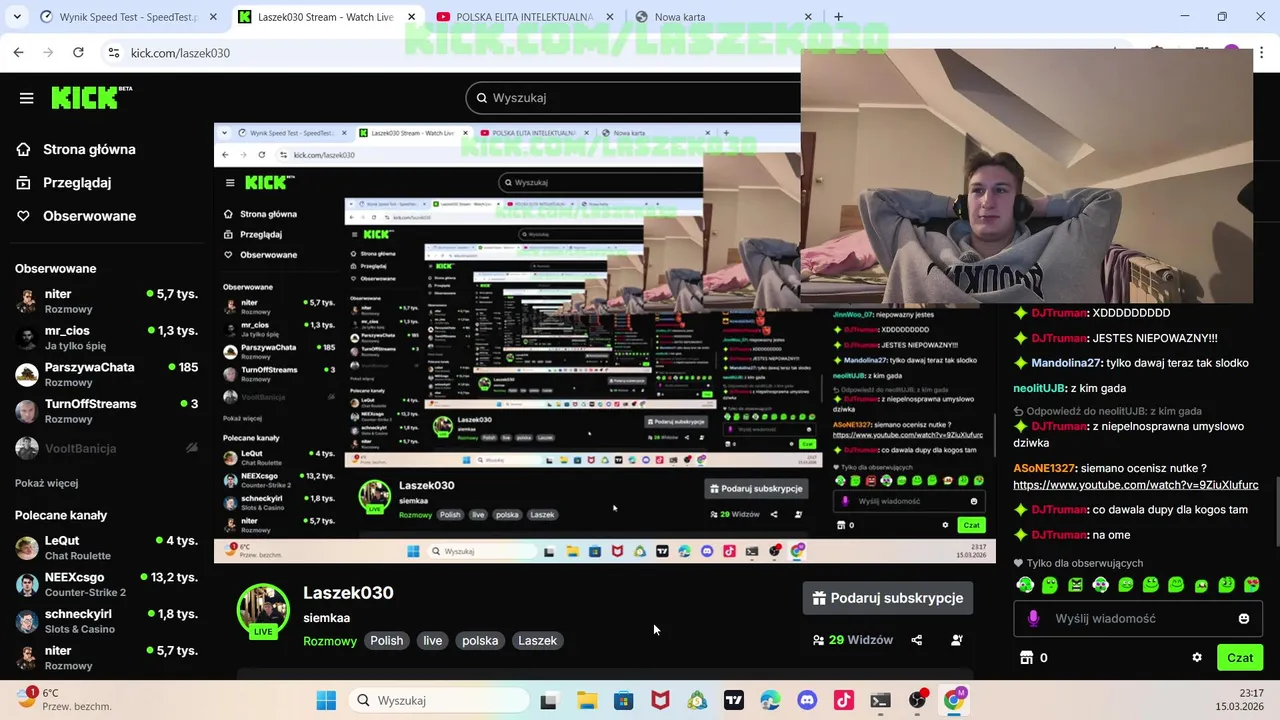Open OBS Studio from taskbar

[x=917, y=701]
